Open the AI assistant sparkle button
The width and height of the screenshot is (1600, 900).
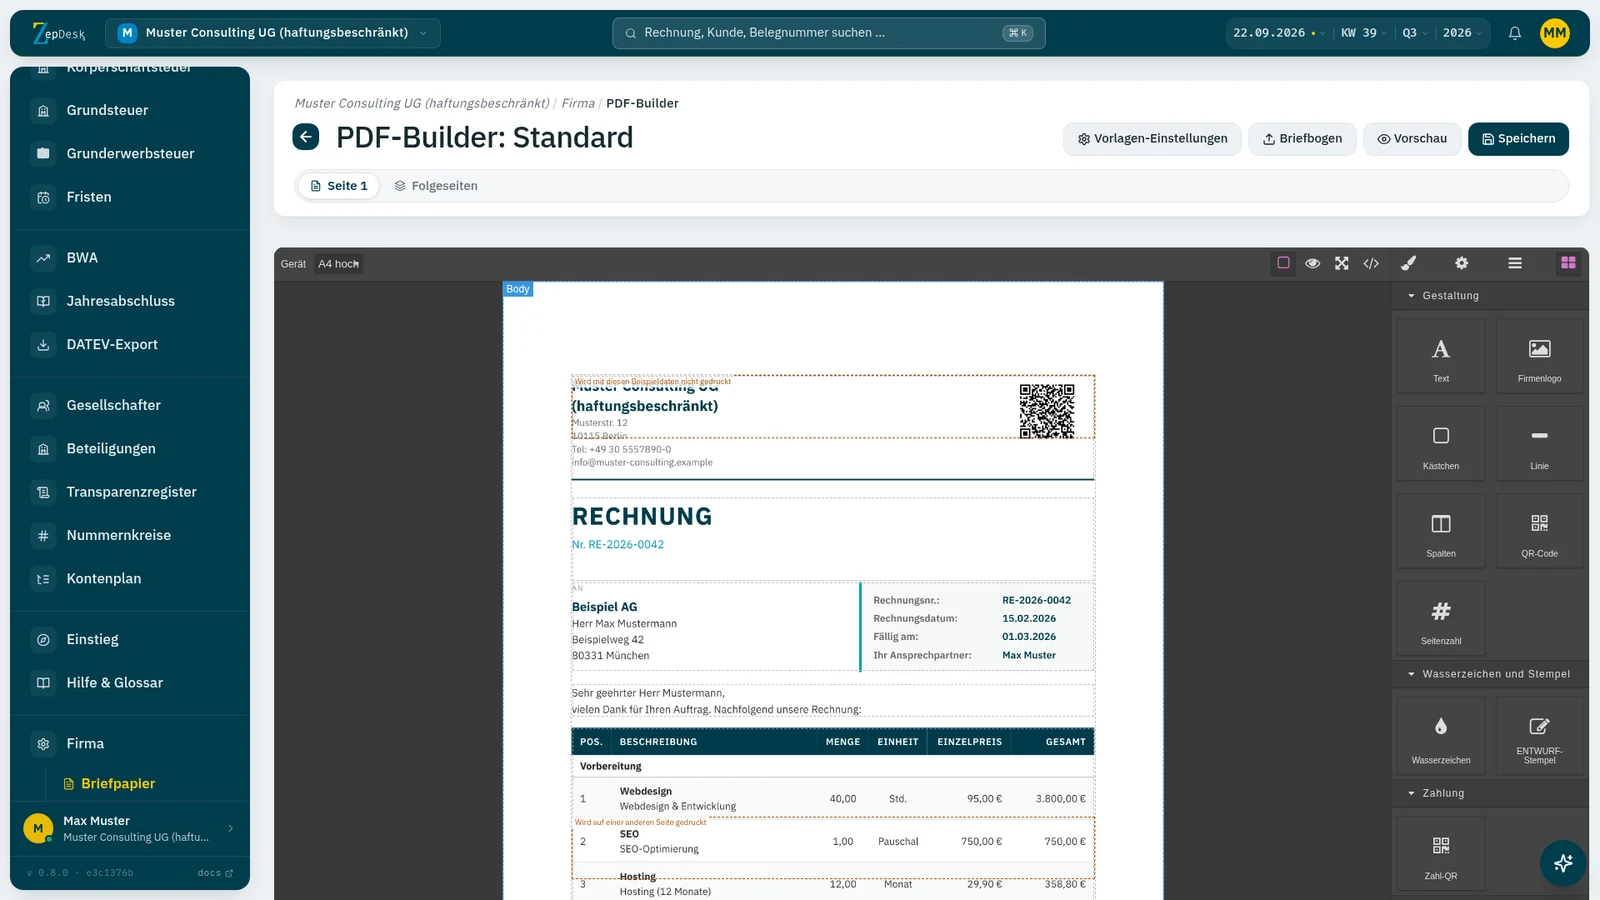pyautogui.click(x=1563, y=863)
